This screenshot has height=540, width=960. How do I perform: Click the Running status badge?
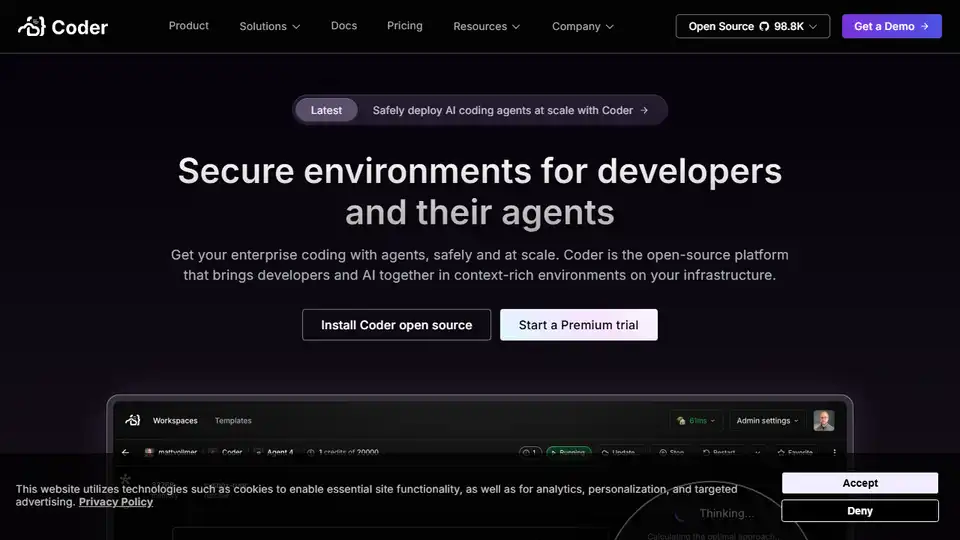pos(569,452)
